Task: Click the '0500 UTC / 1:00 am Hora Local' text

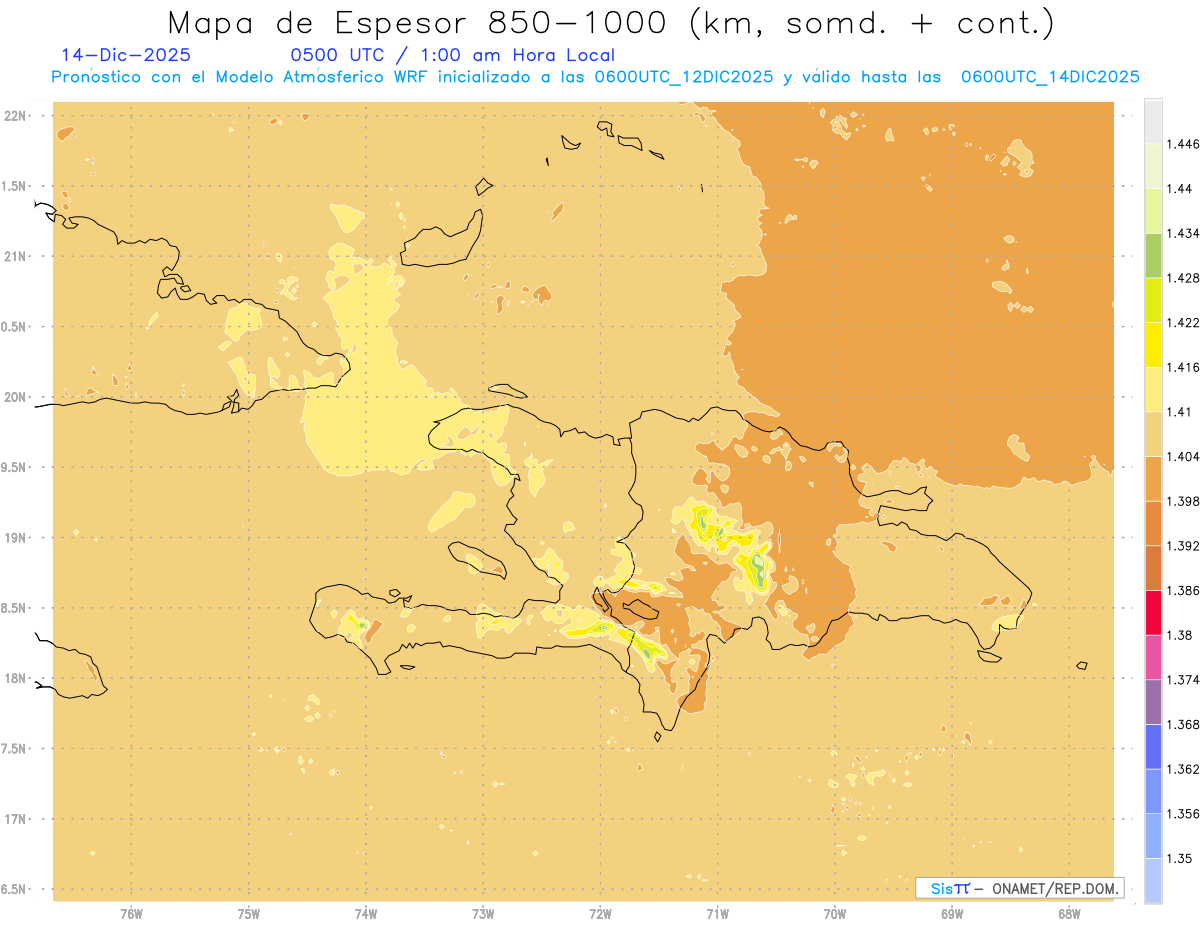Action: (453, 56)
